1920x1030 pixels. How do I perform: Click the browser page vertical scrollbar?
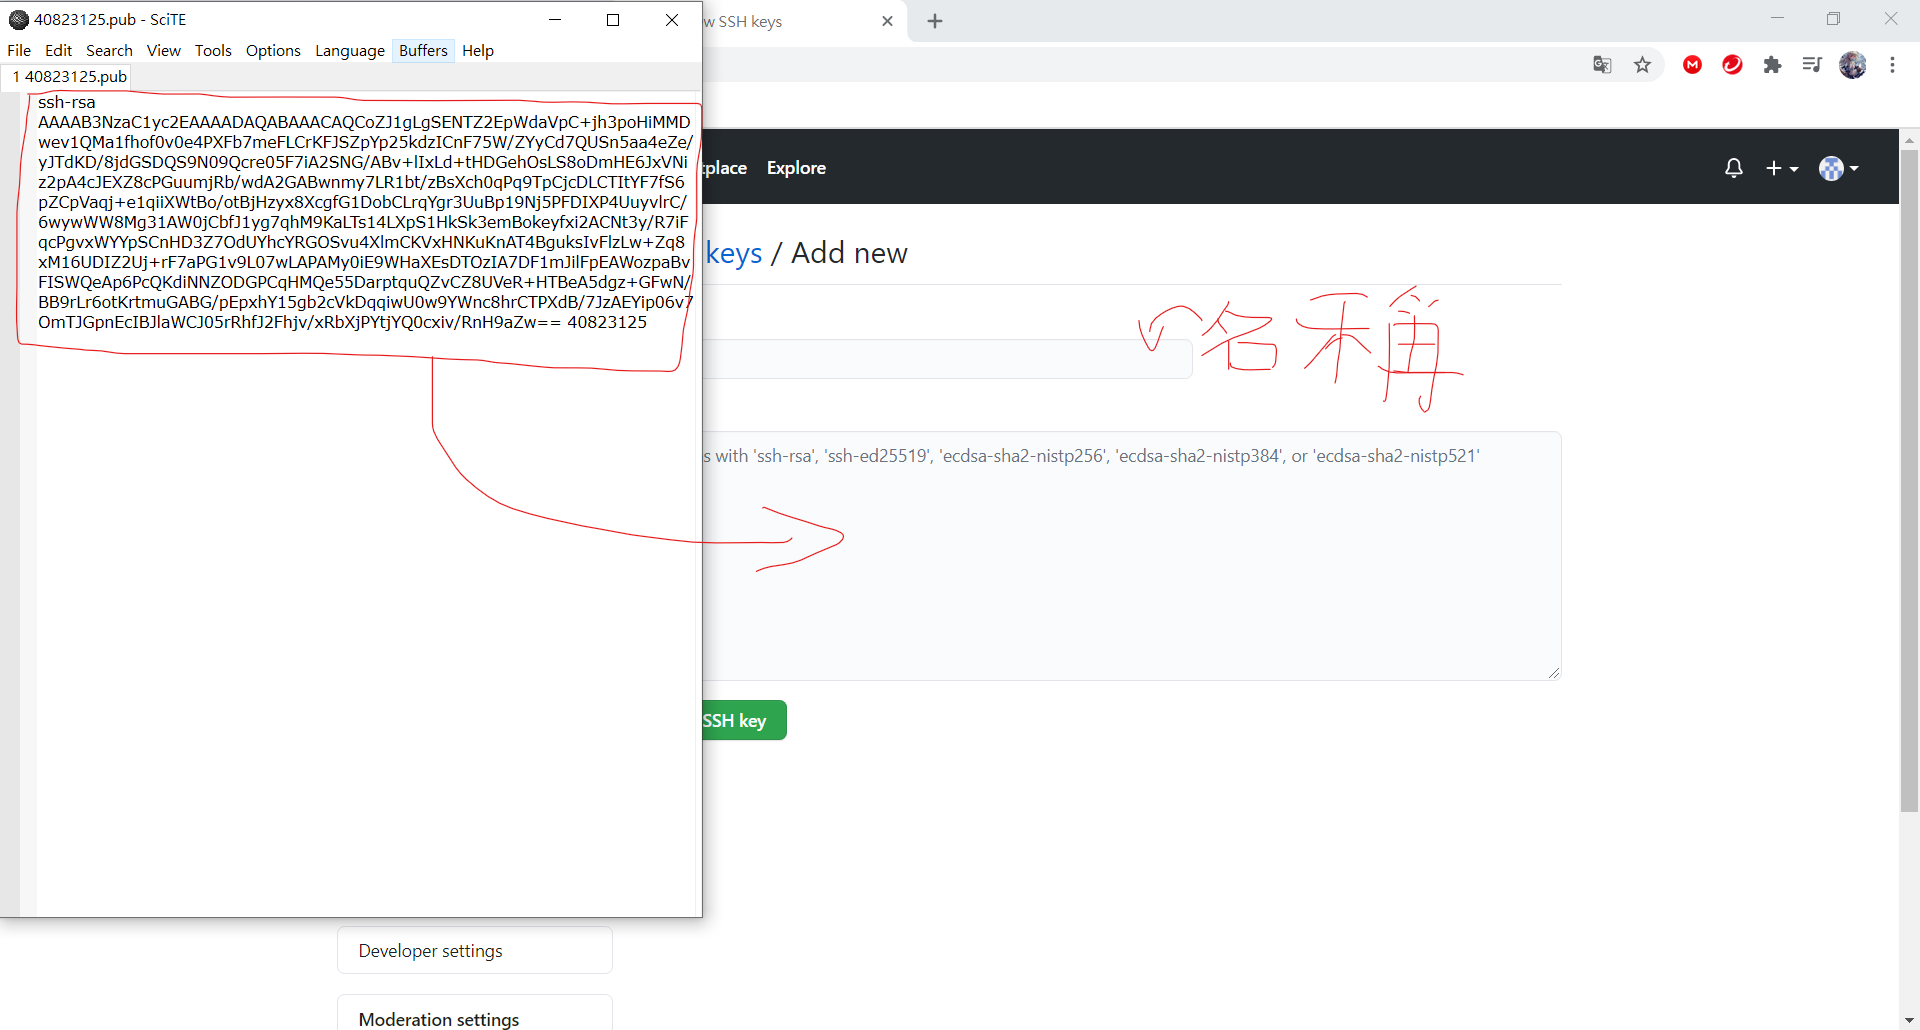coord(1909,480)
